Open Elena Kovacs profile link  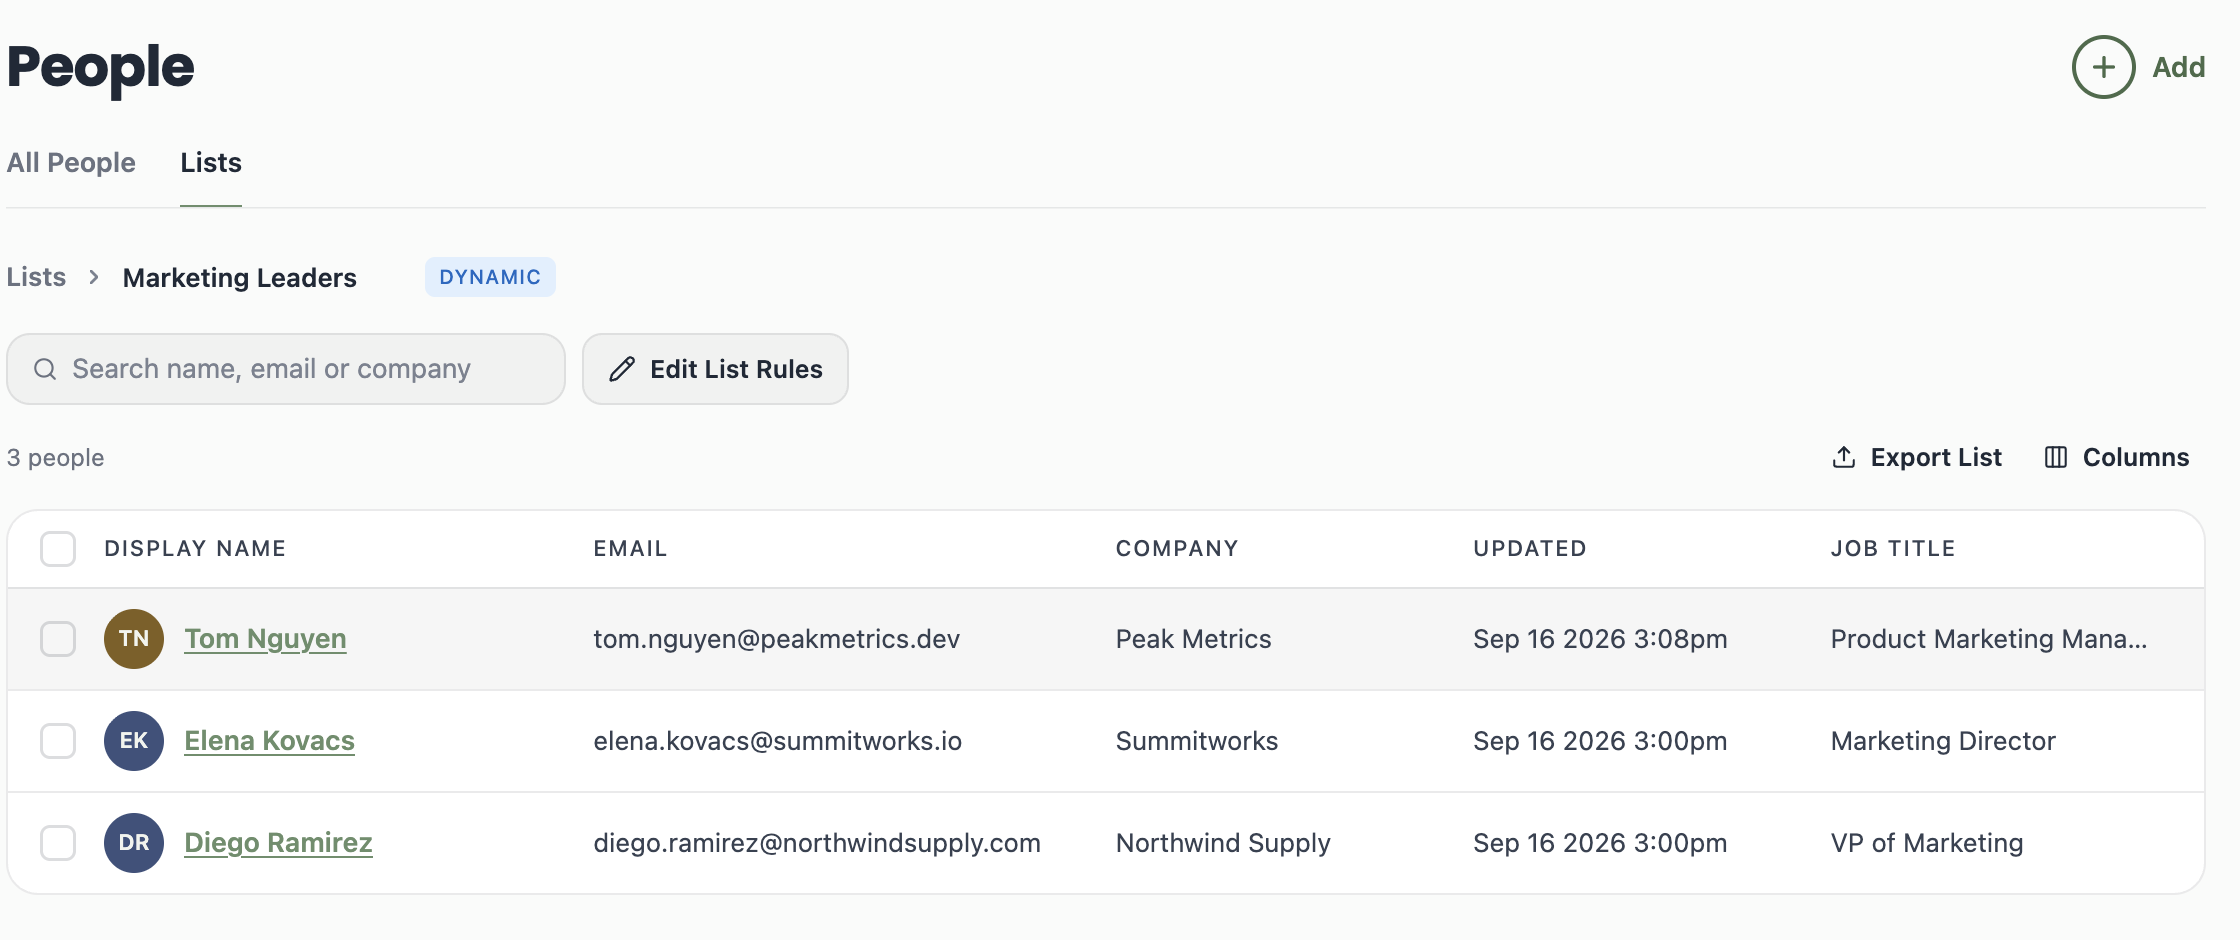point(269,741)
